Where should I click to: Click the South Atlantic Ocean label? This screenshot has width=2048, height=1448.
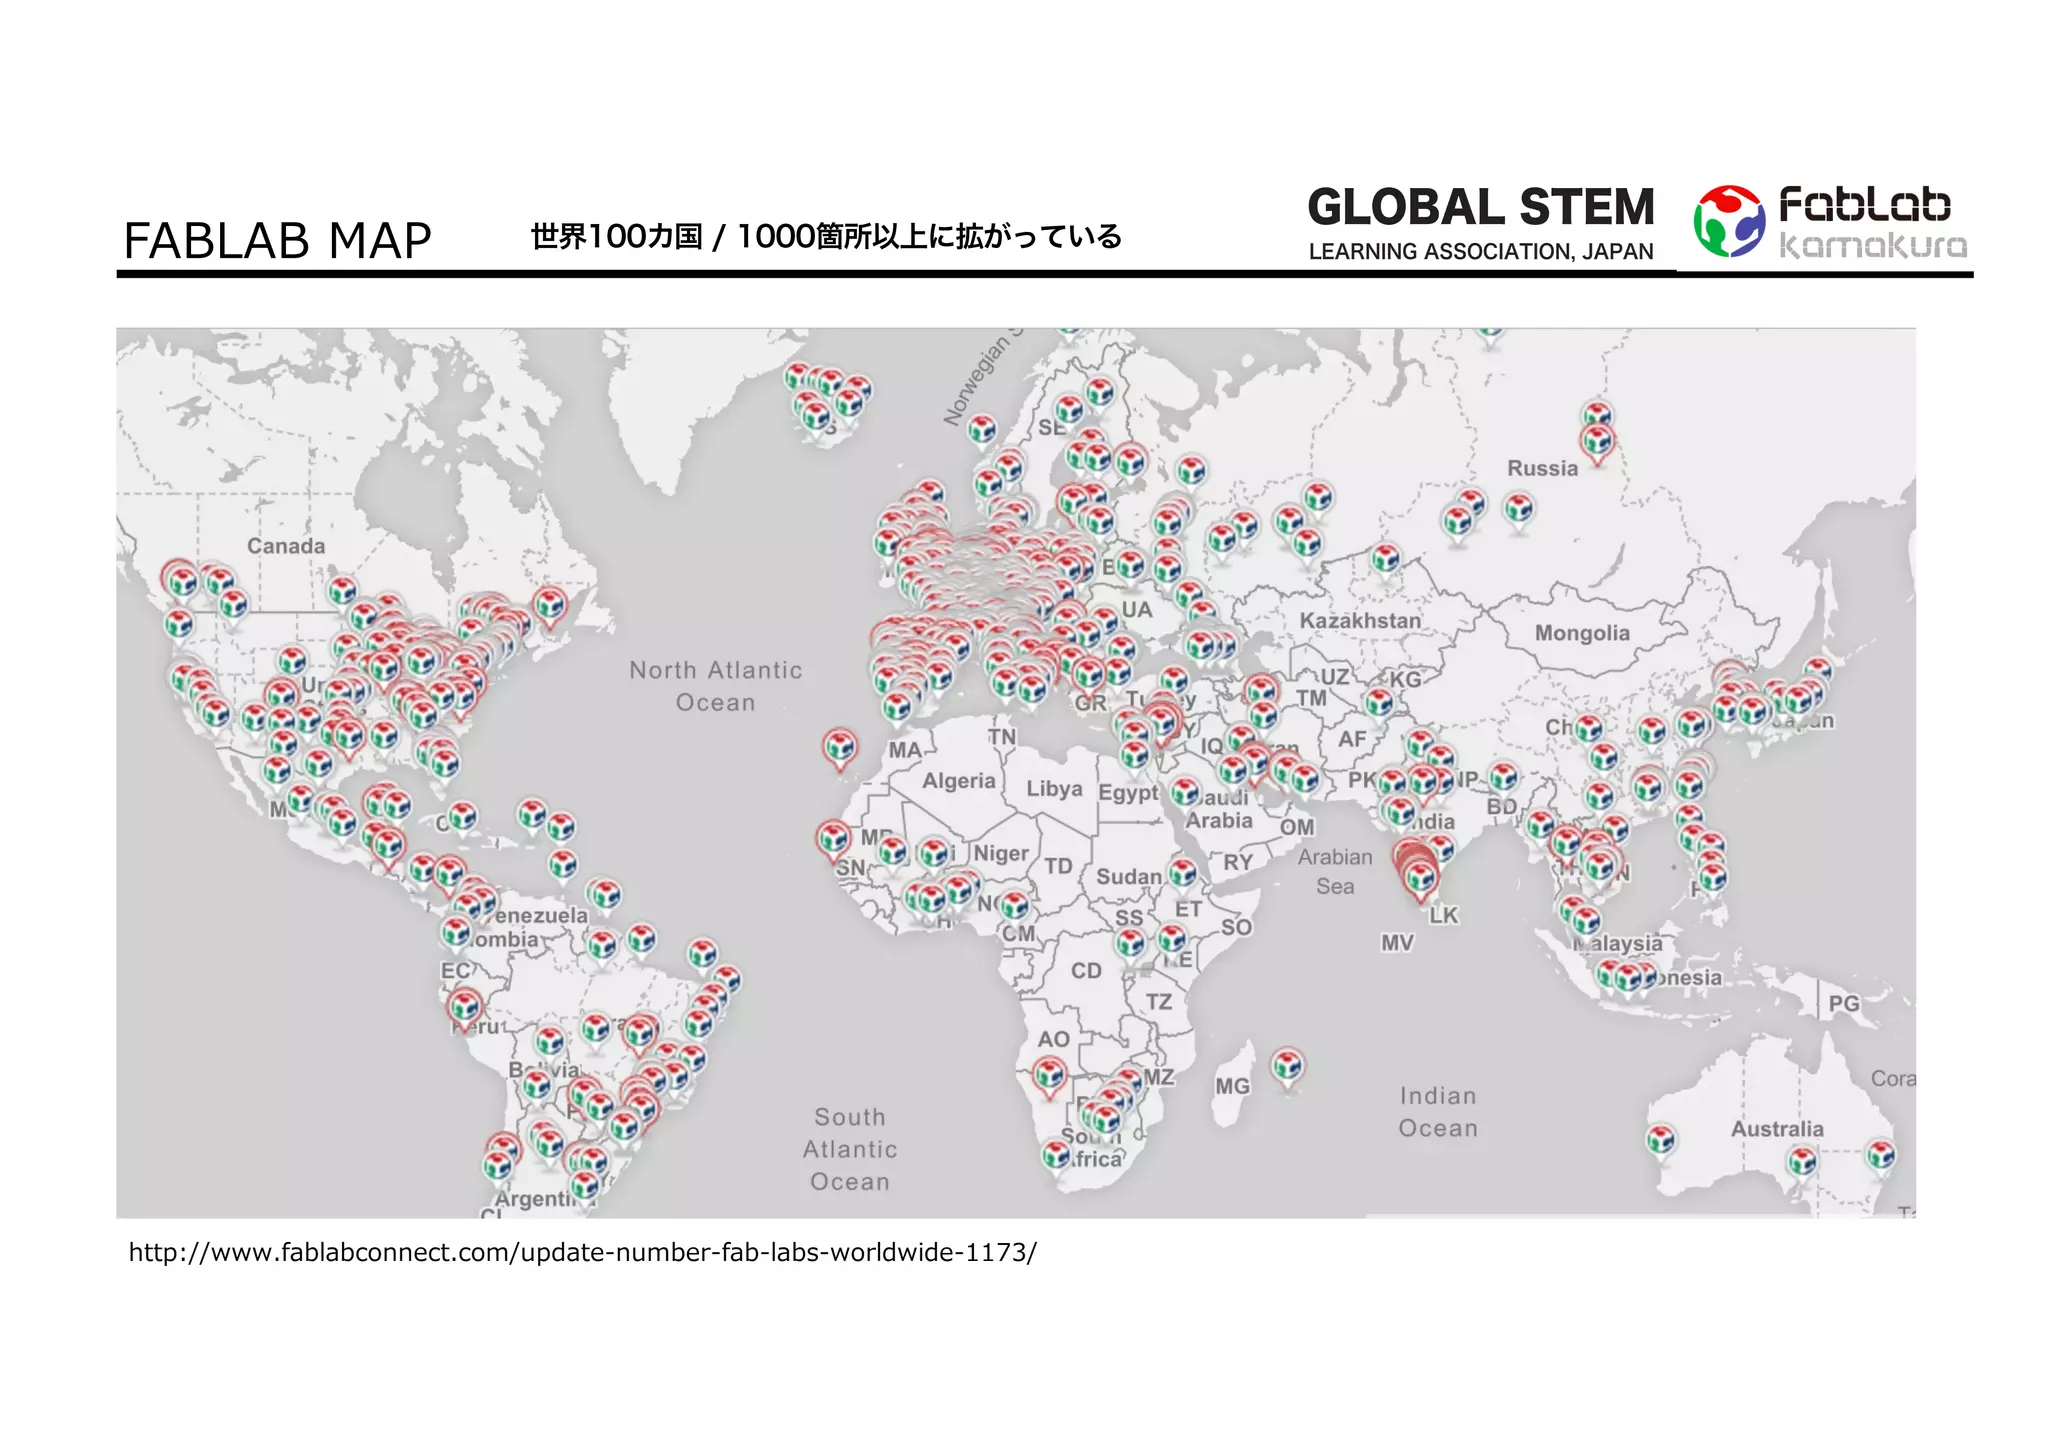coord(850,1149)
